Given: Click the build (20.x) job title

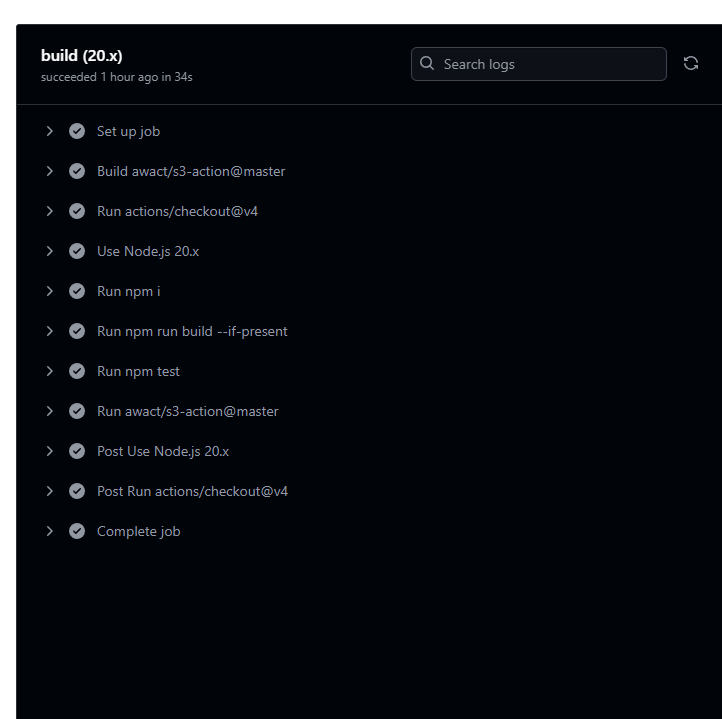Looking at the screenshot, I should [82, 56].
